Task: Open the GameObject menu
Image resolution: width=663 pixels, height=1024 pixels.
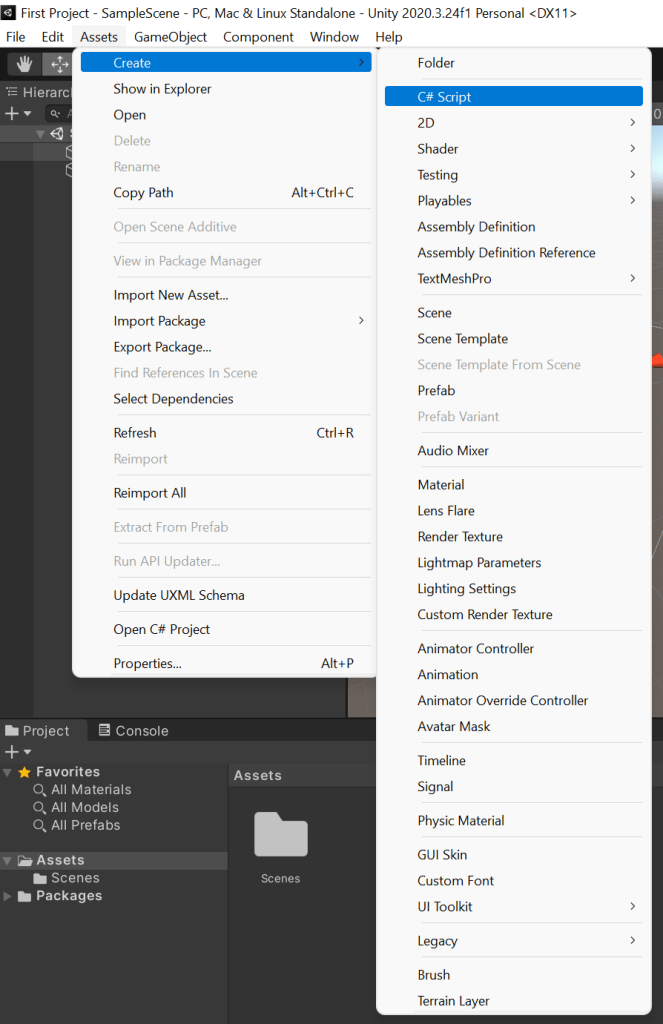Action: (170, 37)
